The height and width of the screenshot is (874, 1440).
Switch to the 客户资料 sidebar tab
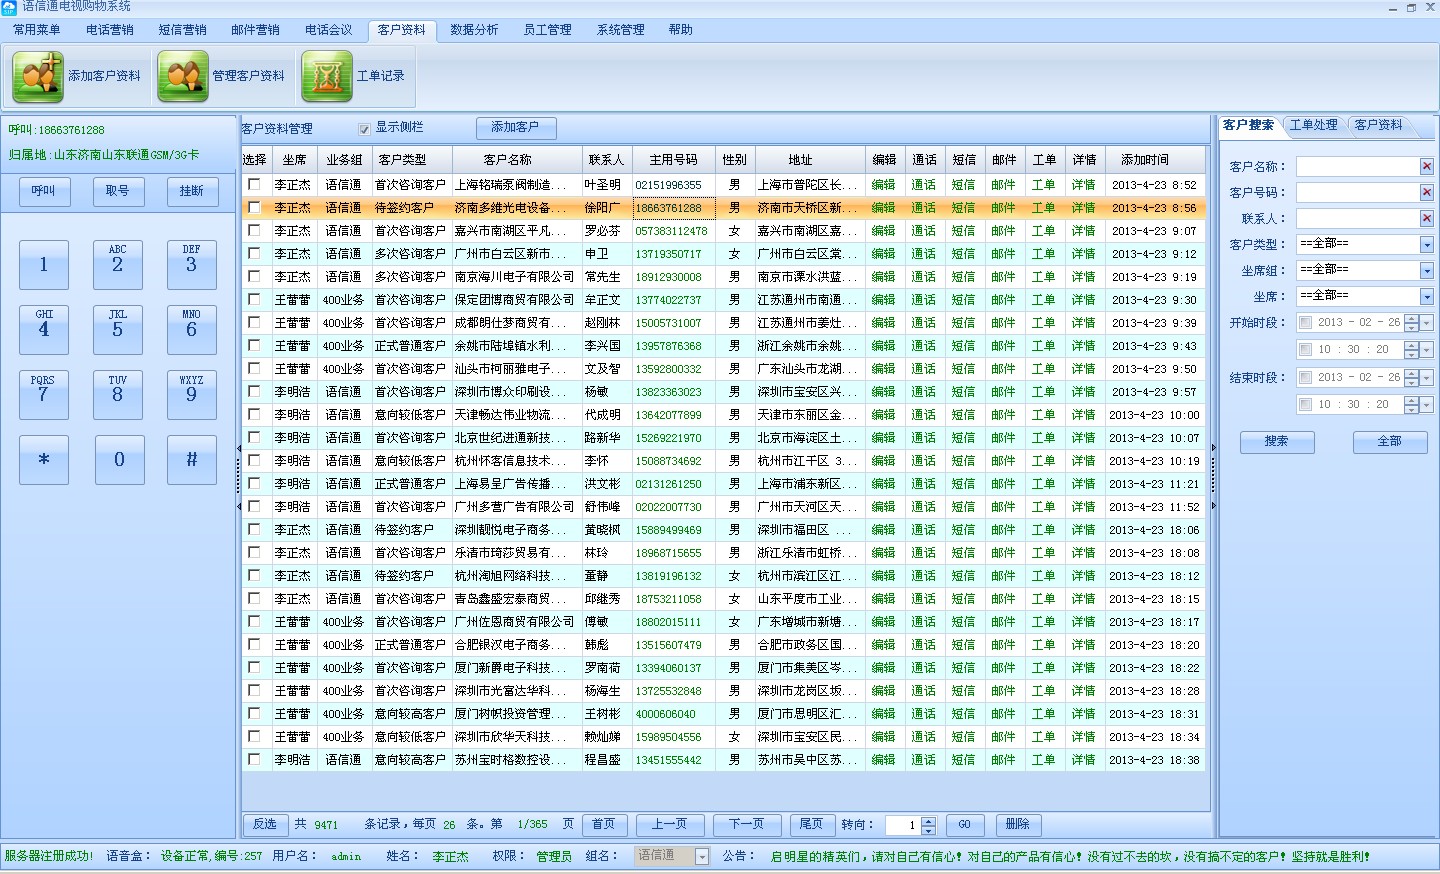[1378, 125]
